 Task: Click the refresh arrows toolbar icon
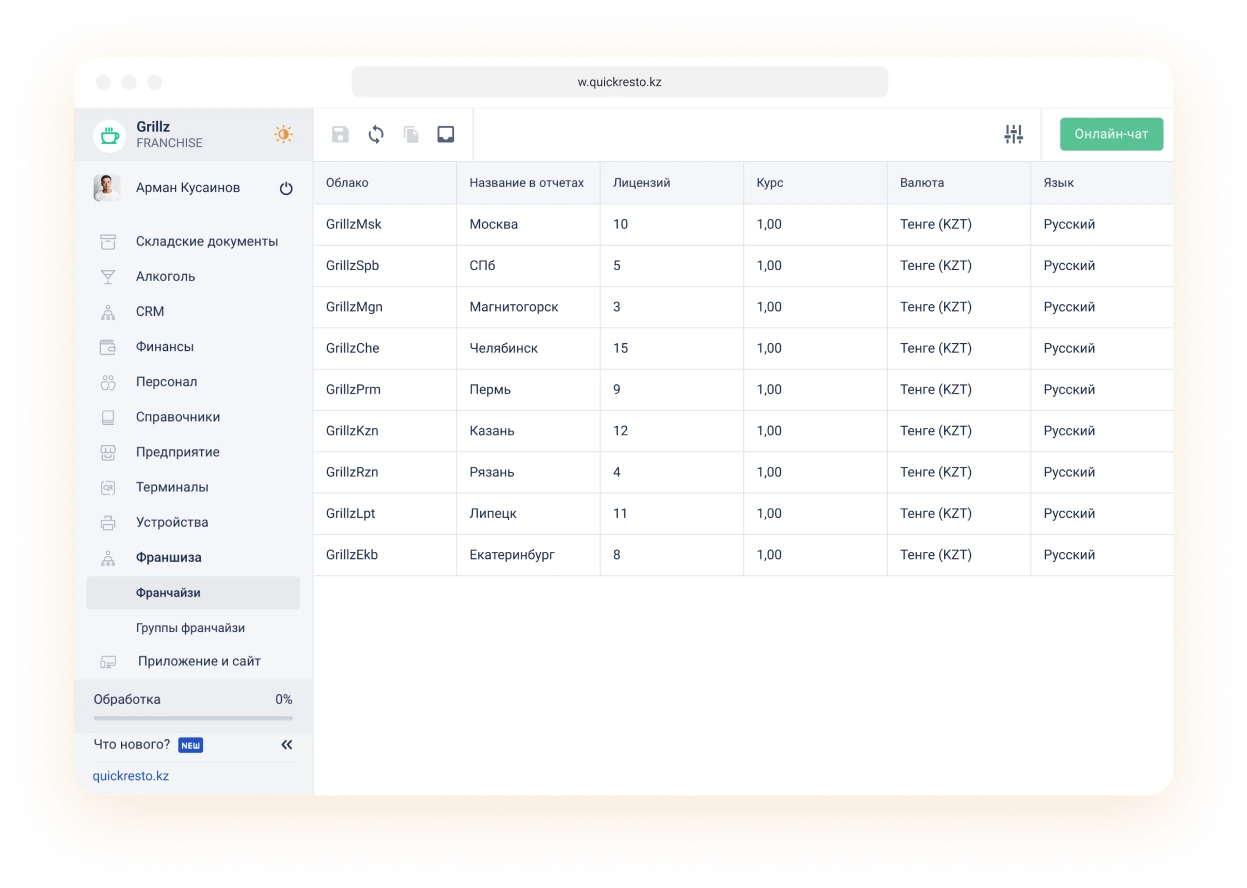click(376, 135)
